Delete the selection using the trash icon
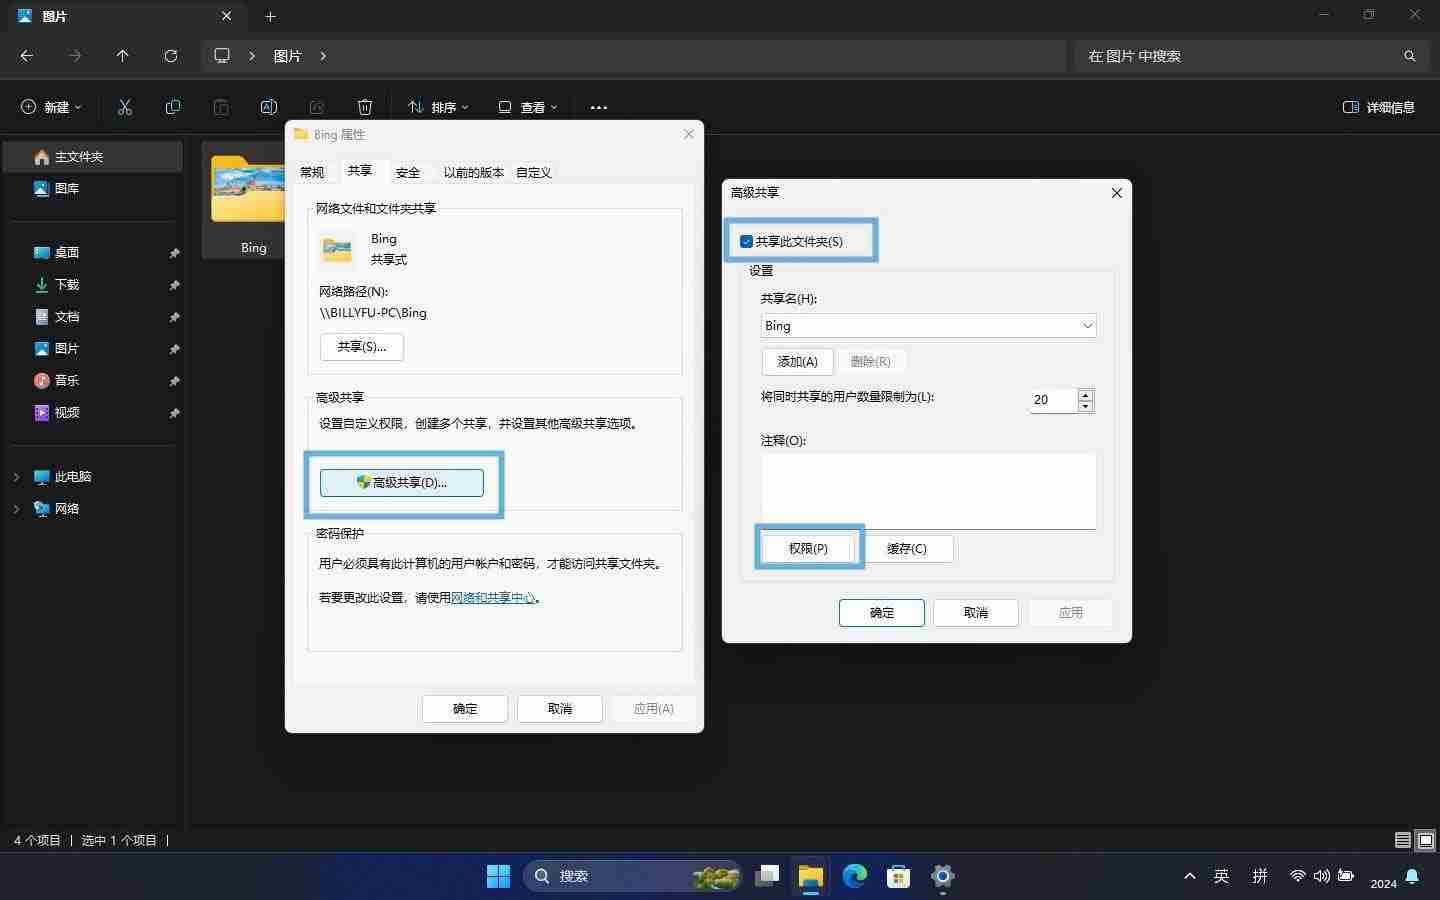The height and width of the screenshot is (900, 1440). pos(364,107)
